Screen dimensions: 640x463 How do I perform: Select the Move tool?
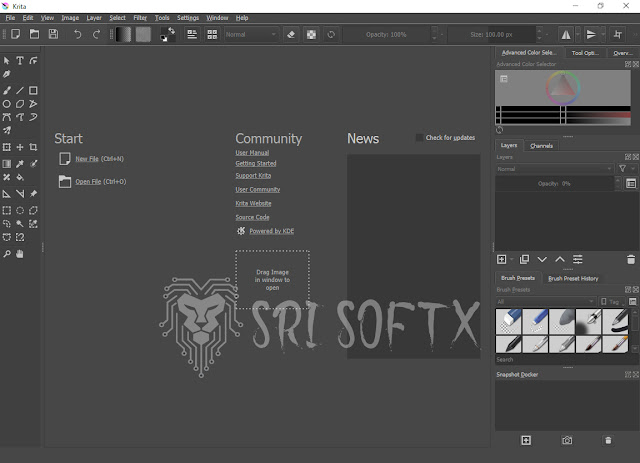pos(20,147)
